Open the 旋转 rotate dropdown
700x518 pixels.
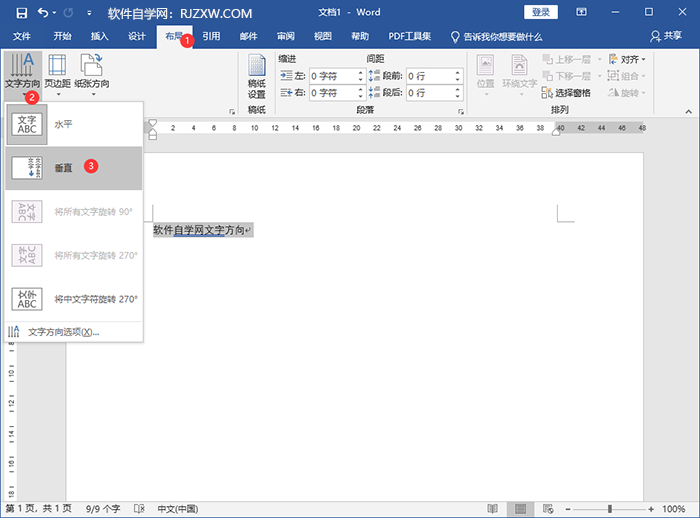[x=627, y=93]
